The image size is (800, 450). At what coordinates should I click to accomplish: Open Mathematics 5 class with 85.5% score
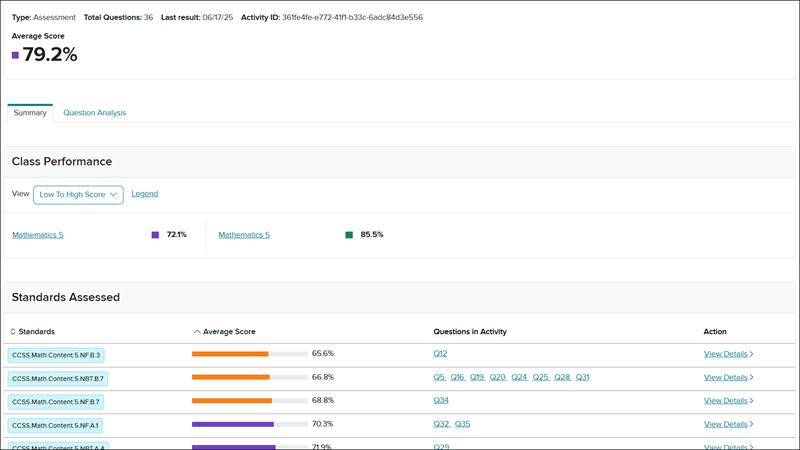click(x=244, y=235)
